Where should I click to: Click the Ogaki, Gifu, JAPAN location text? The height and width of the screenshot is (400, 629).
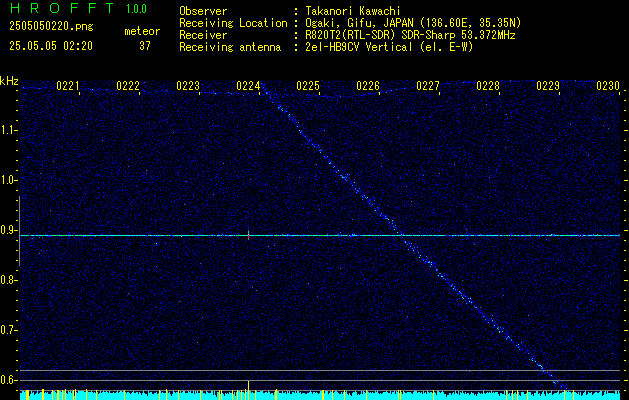pos(413,23)
